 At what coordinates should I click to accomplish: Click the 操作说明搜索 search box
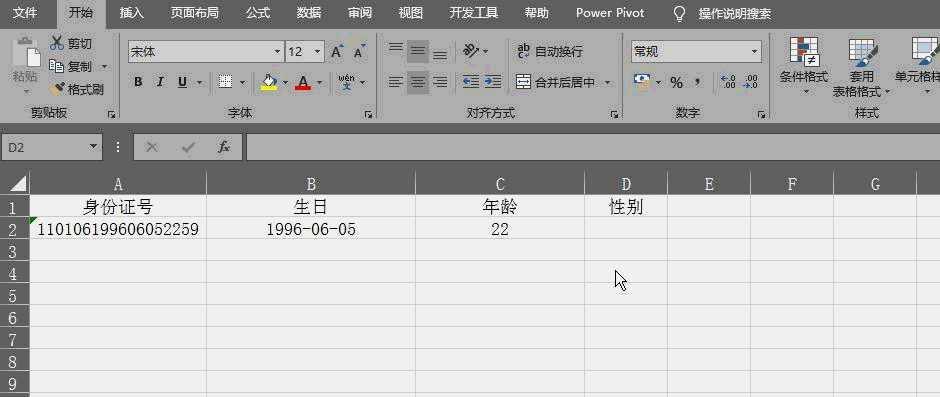click(734, 14)
